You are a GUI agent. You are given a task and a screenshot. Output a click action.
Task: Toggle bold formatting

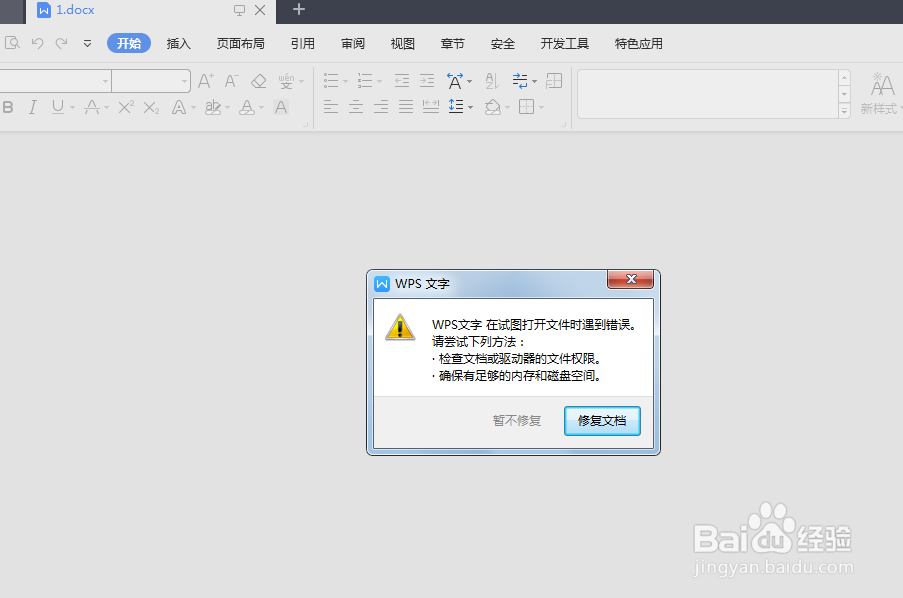pos(8,107)
